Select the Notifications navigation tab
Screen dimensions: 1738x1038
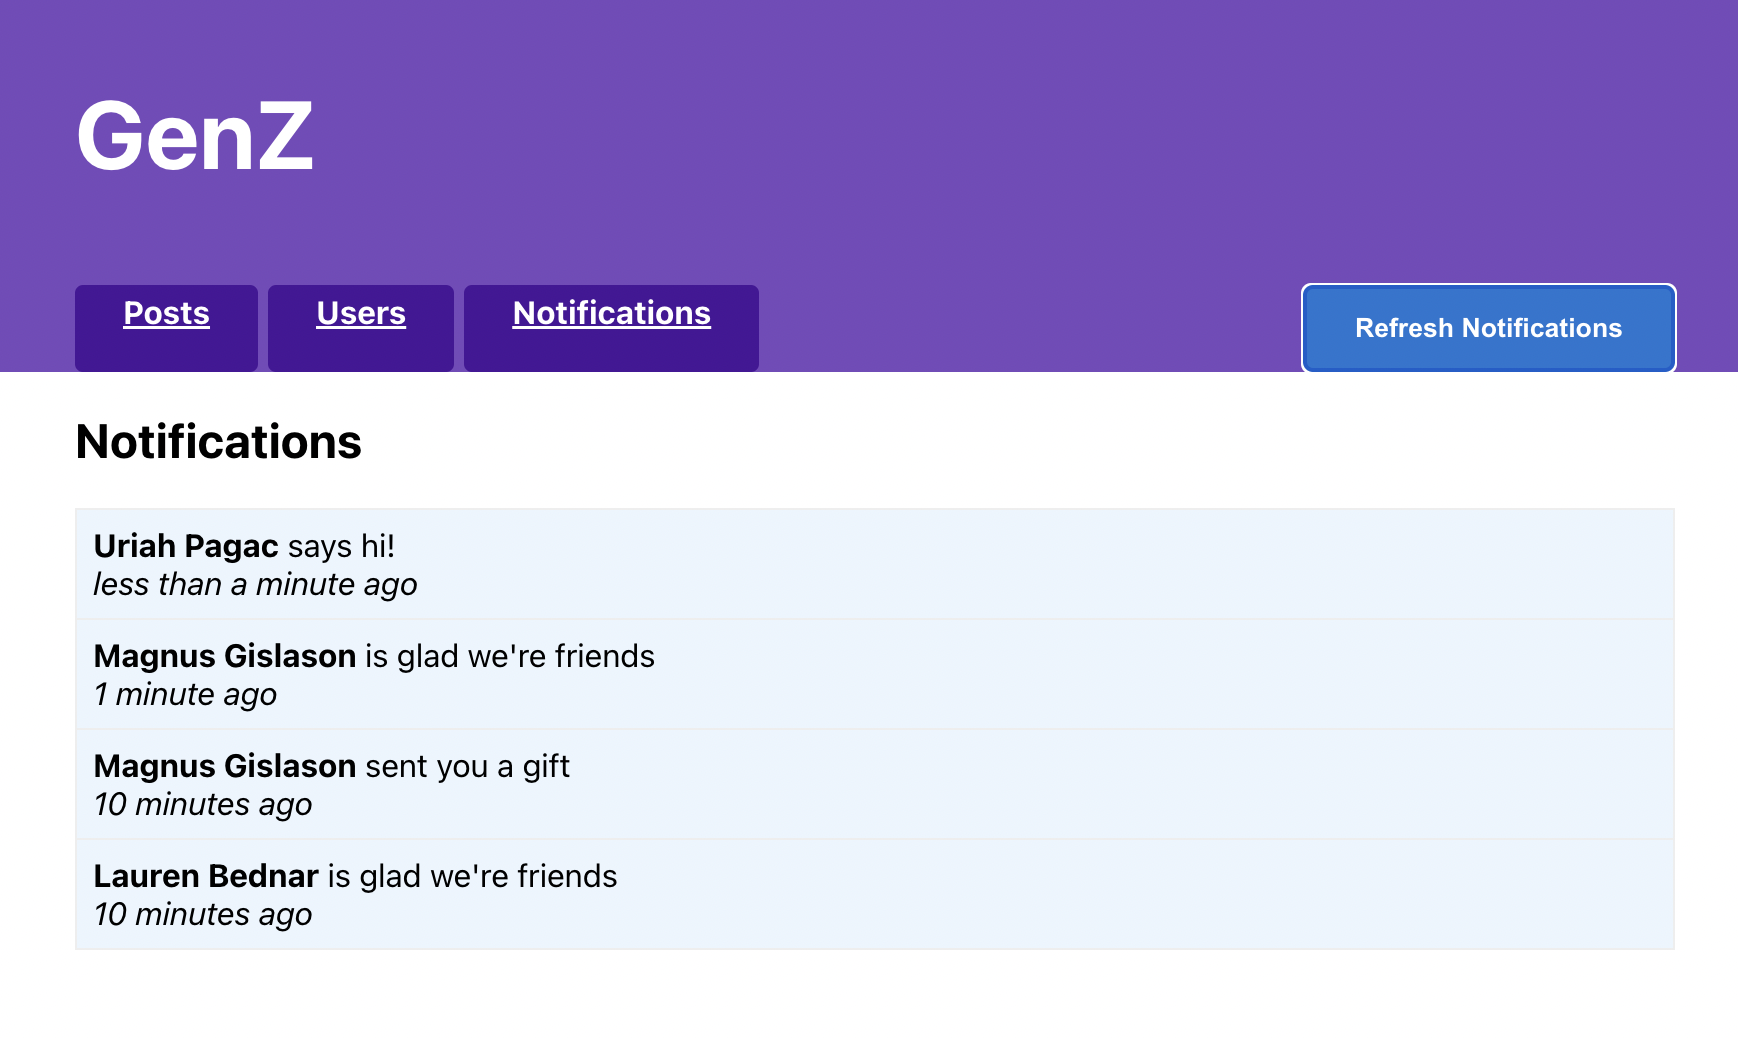(x=611, y=314)
